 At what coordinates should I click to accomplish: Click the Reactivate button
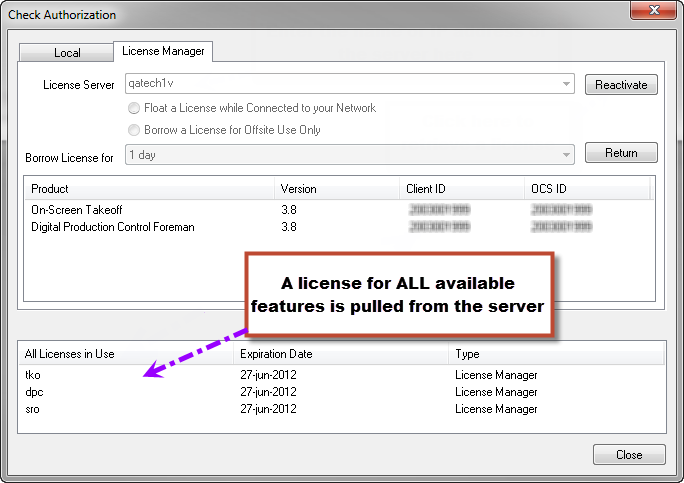(621, 84)
